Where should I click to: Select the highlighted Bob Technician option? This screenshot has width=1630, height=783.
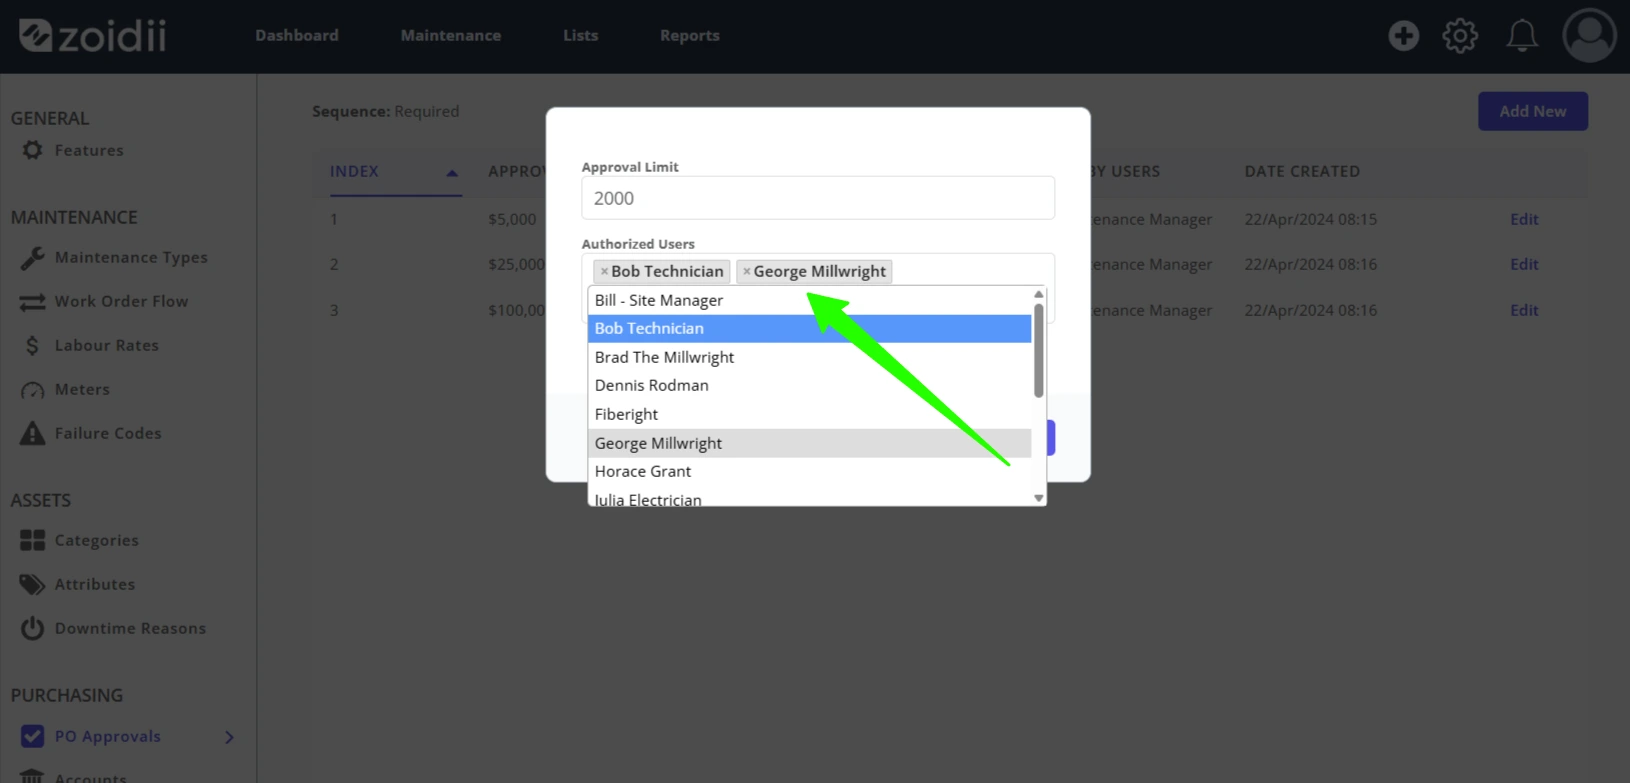click(809, 328)
